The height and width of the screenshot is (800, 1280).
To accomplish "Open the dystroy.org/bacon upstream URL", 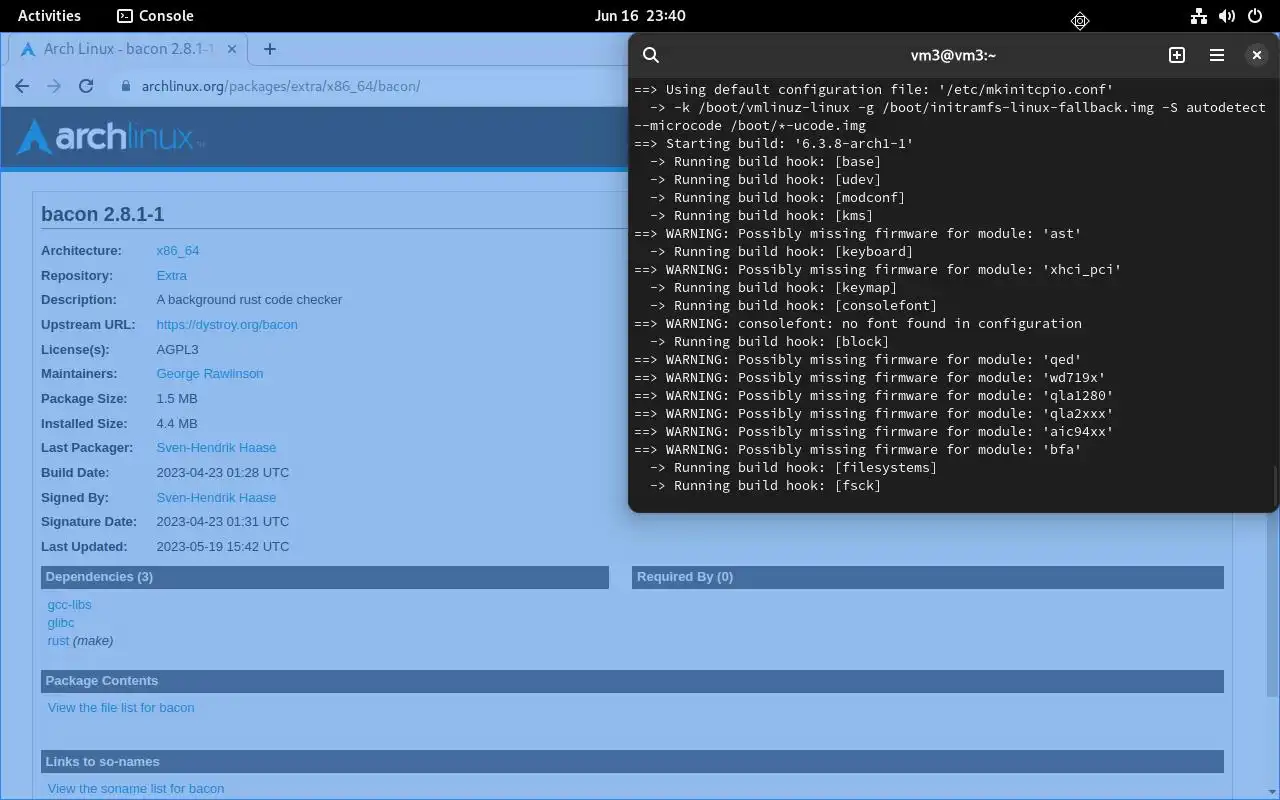I will point(227,324).
